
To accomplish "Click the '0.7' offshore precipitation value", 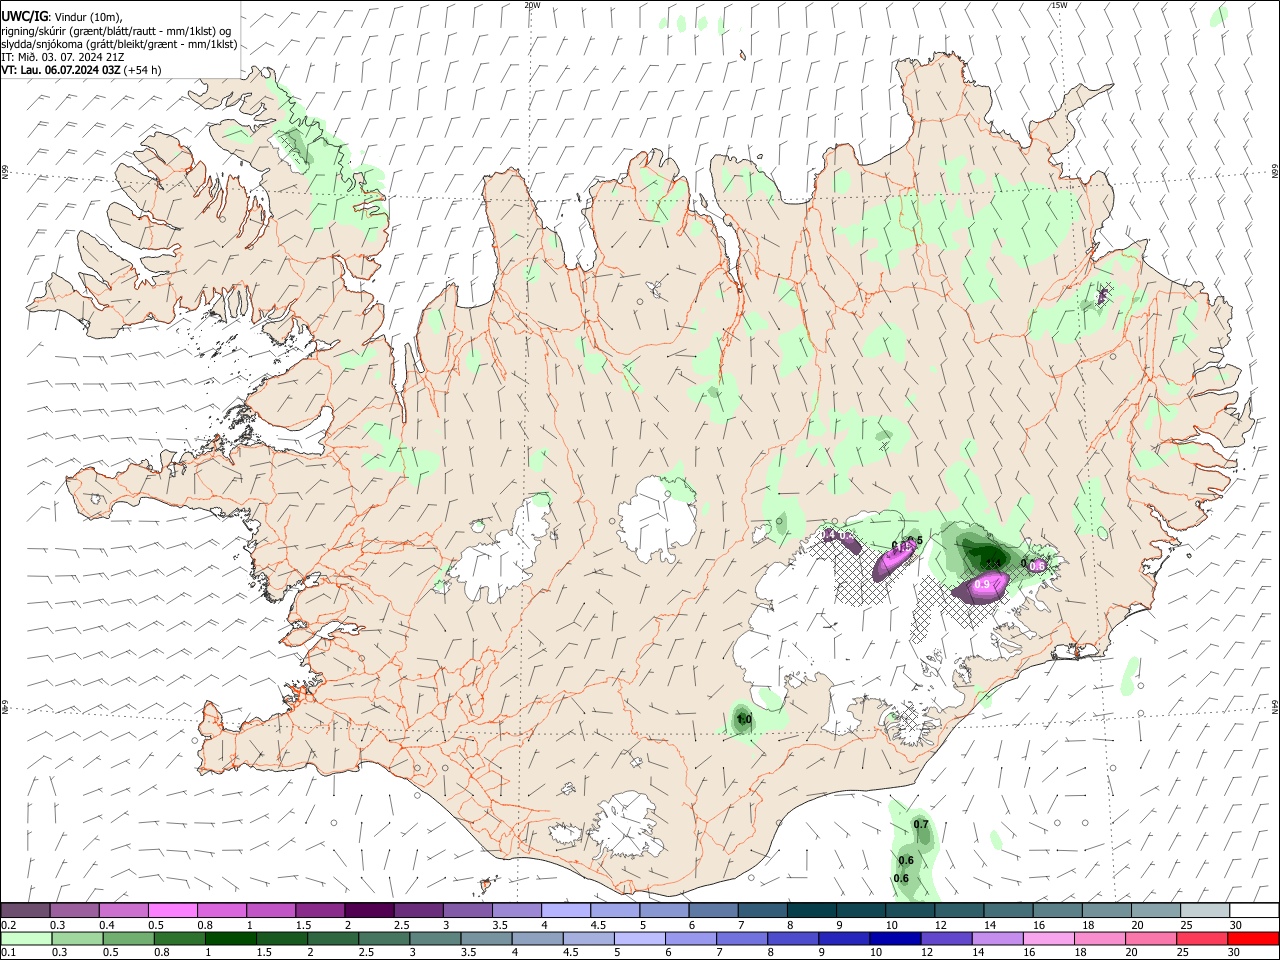I will click(x=921, y=825).
